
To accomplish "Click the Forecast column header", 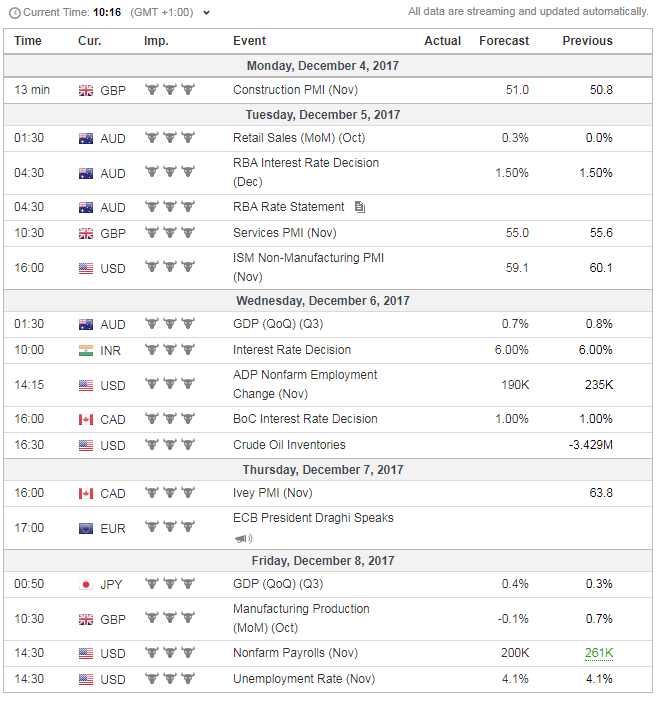I will pyautogui.click(x=503, y=41).
